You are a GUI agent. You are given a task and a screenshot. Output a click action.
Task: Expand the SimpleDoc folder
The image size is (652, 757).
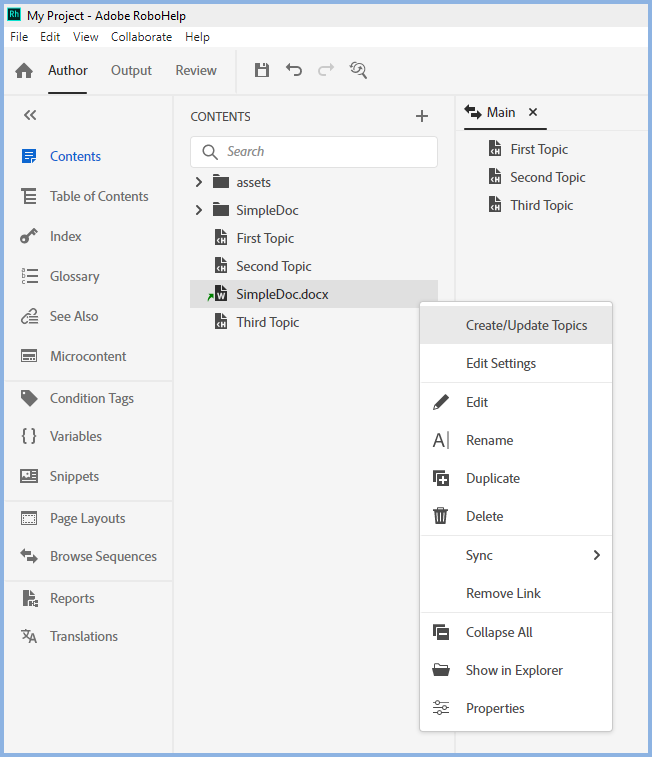tap(198, 210)
